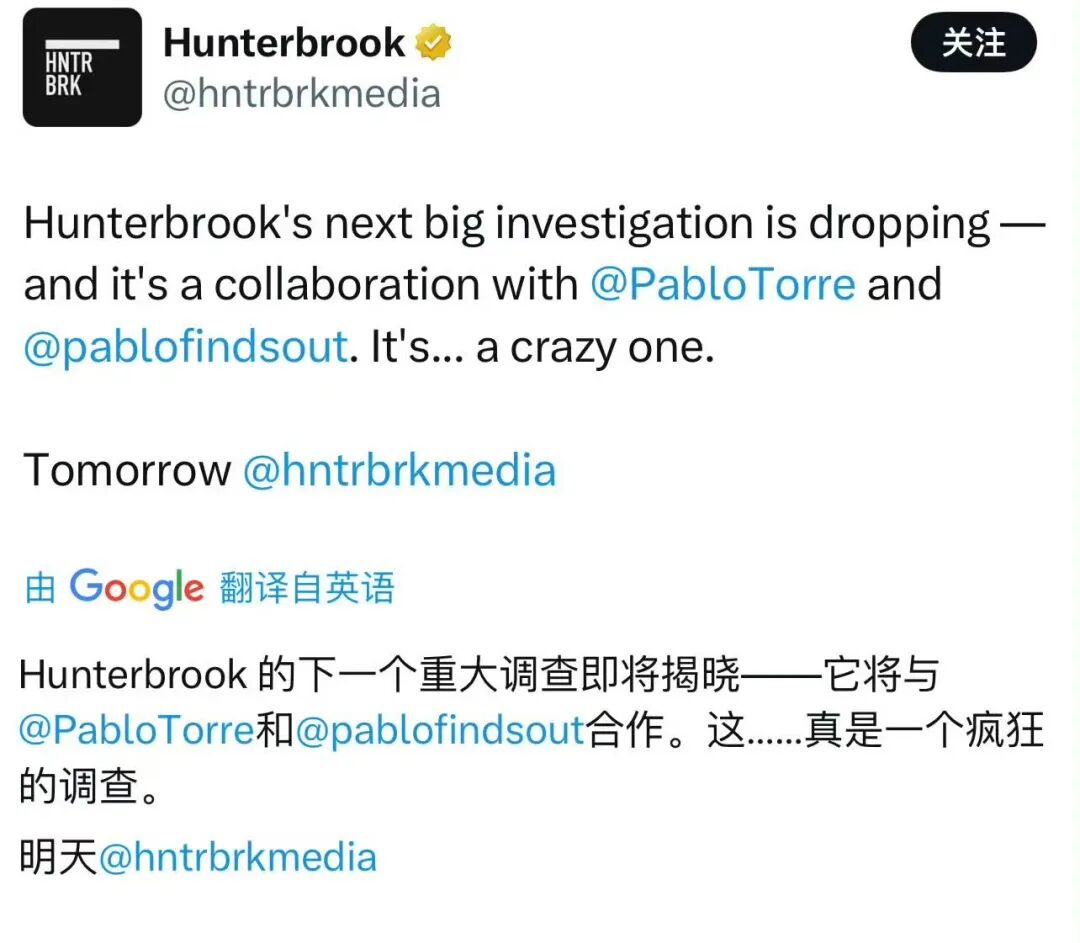Open @PabloTorre mention in the English tweet

[x=723, y=284]
